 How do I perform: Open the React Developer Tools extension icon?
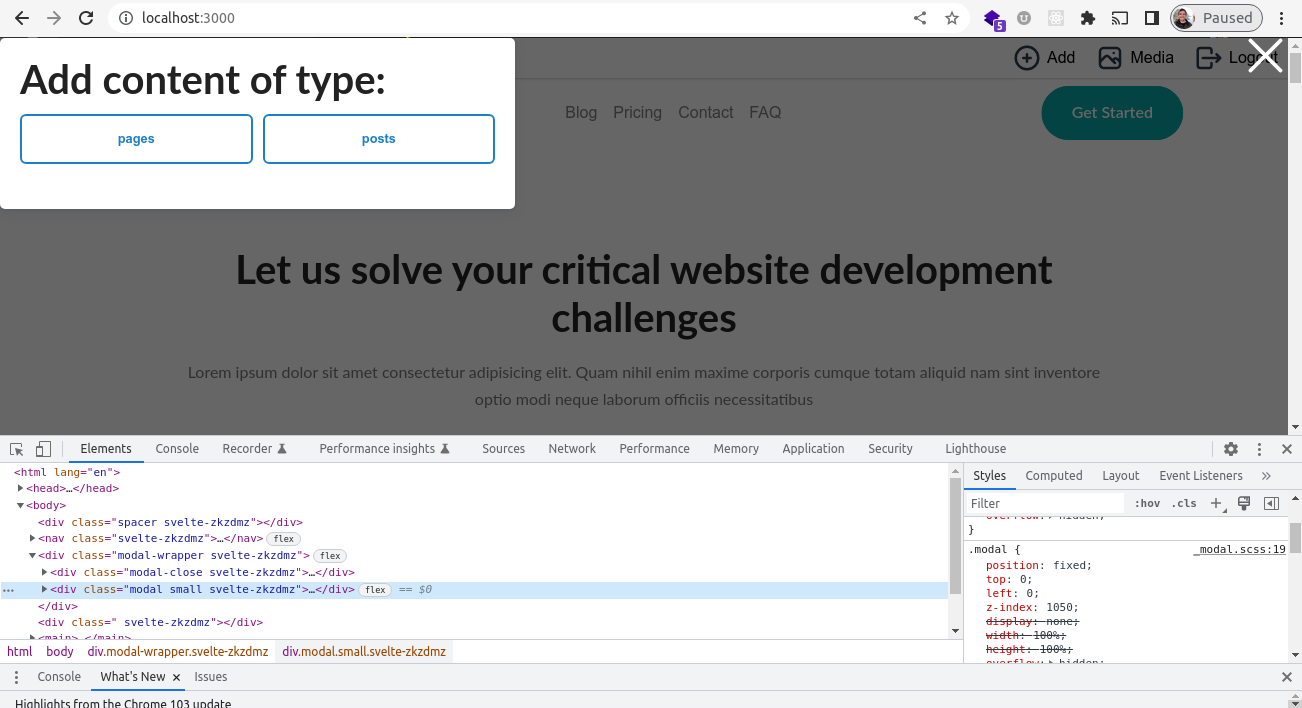coord(1055,18)
